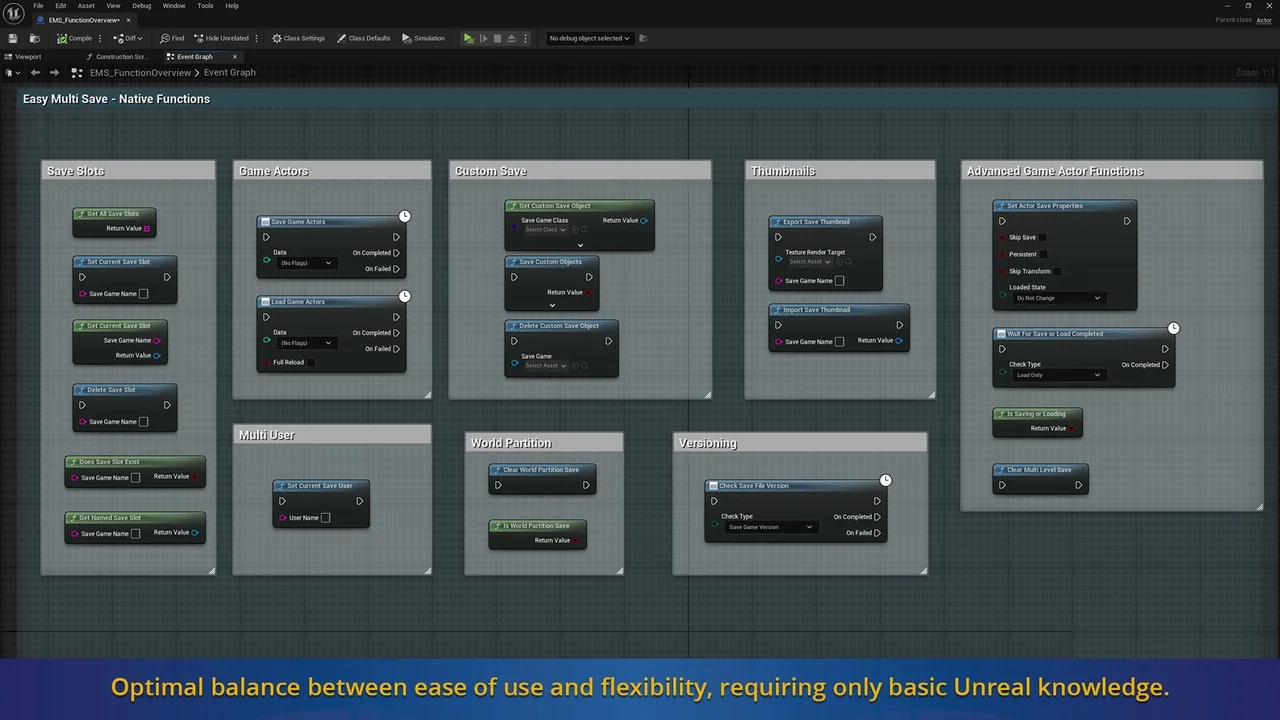
Task: Toggle the Full Reload checkbox on Load Game Actors
Action: 310,362
